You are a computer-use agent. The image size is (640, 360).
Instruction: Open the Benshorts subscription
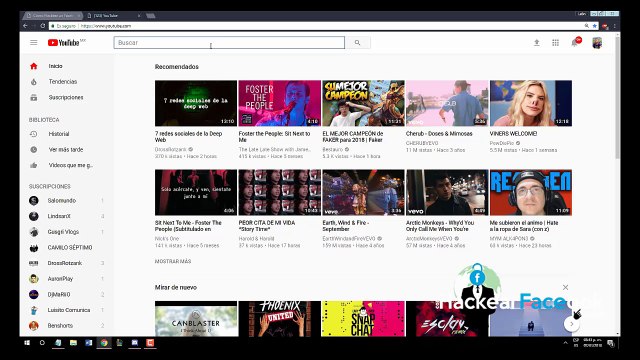pyautogui.click(x=67, y=326)
